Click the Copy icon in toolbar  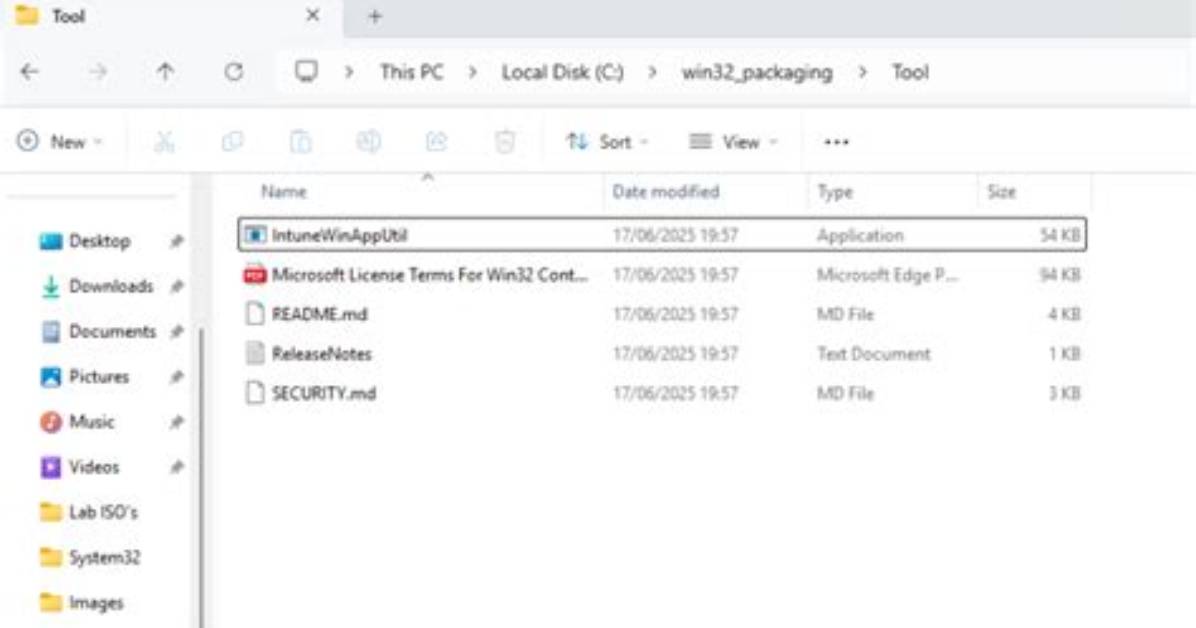tap(232, 142)
